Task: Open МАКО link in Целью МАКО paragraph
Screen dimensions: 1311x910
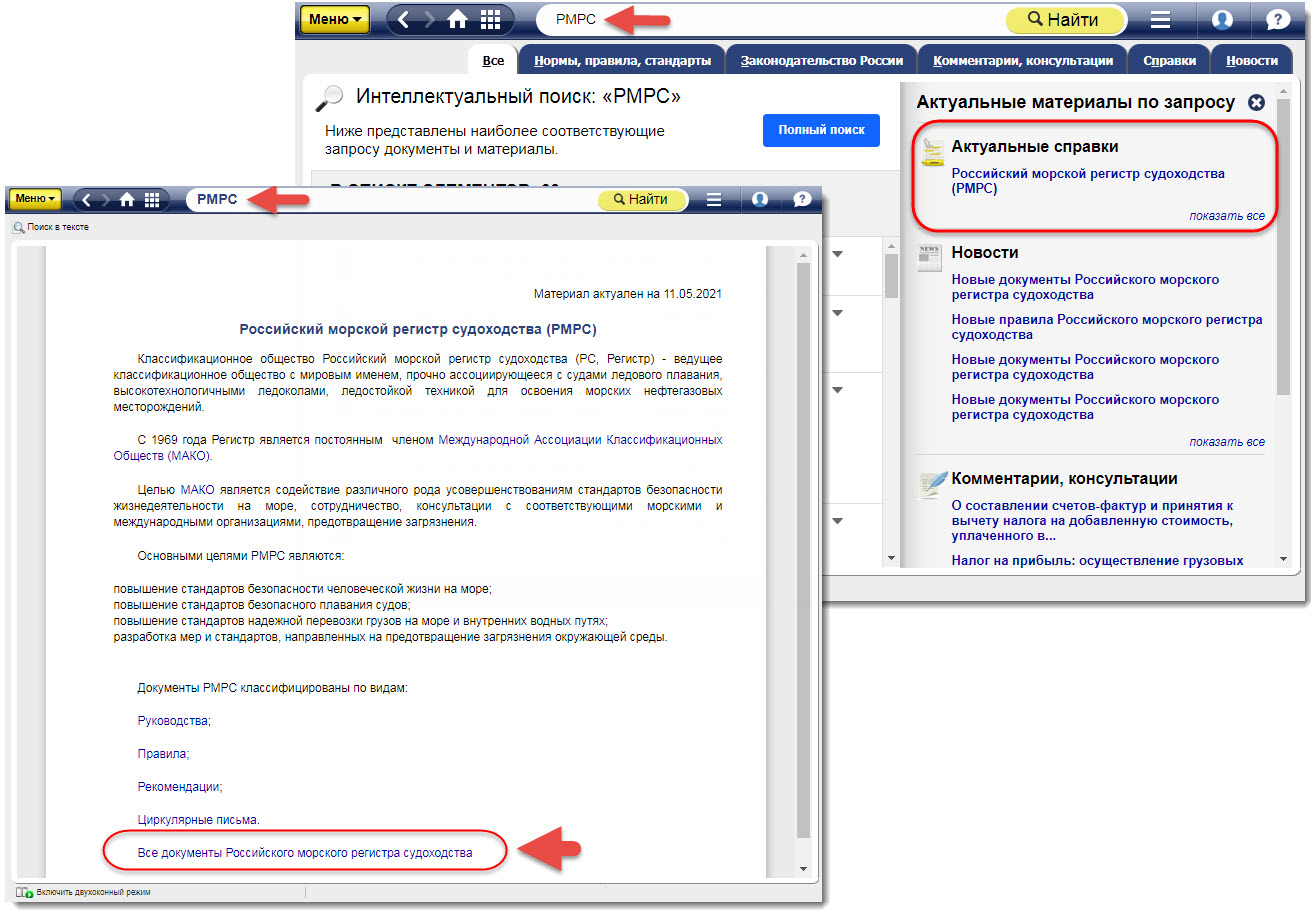Action: pyautogui.click(x=197, y=490)
